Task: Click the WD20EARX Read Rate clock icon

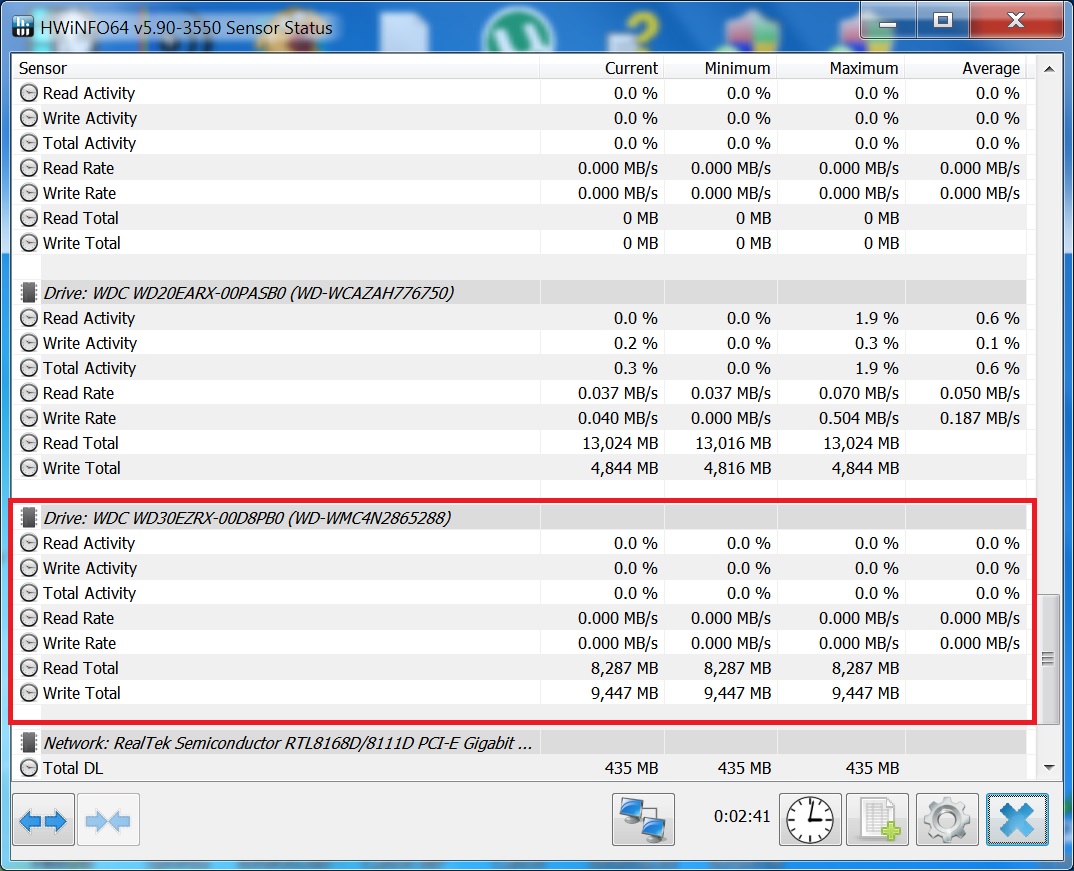Action: [x=29, y=393]
